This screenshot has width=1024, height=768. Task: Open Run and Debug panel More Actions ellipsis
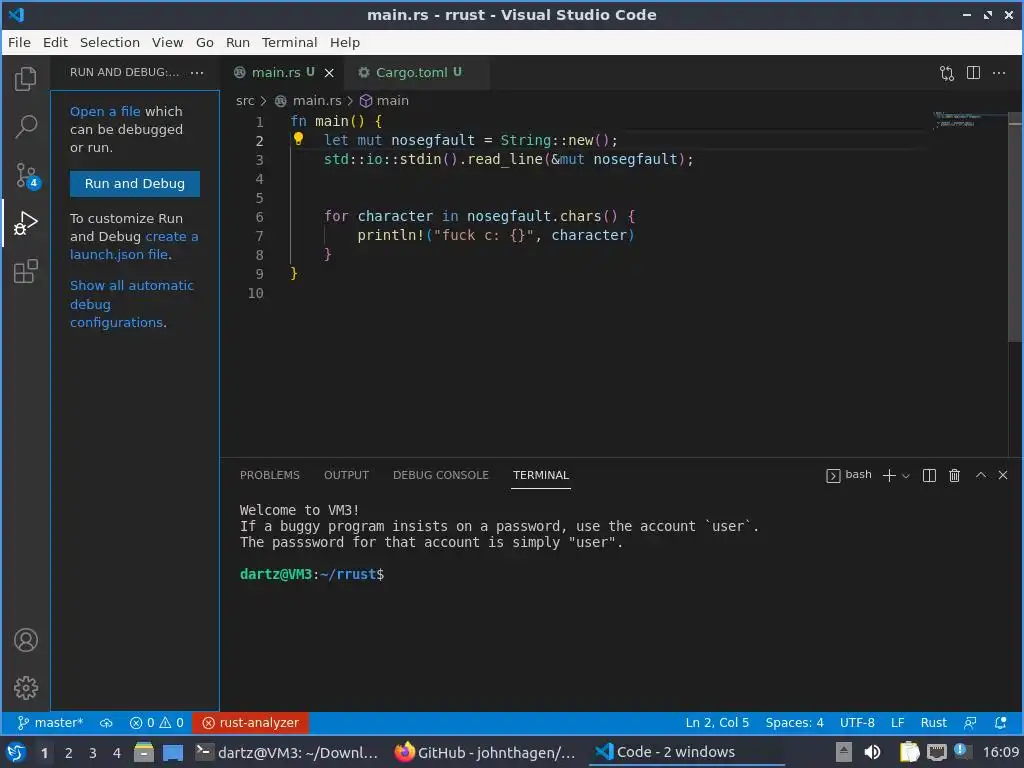tap(197, 72)
